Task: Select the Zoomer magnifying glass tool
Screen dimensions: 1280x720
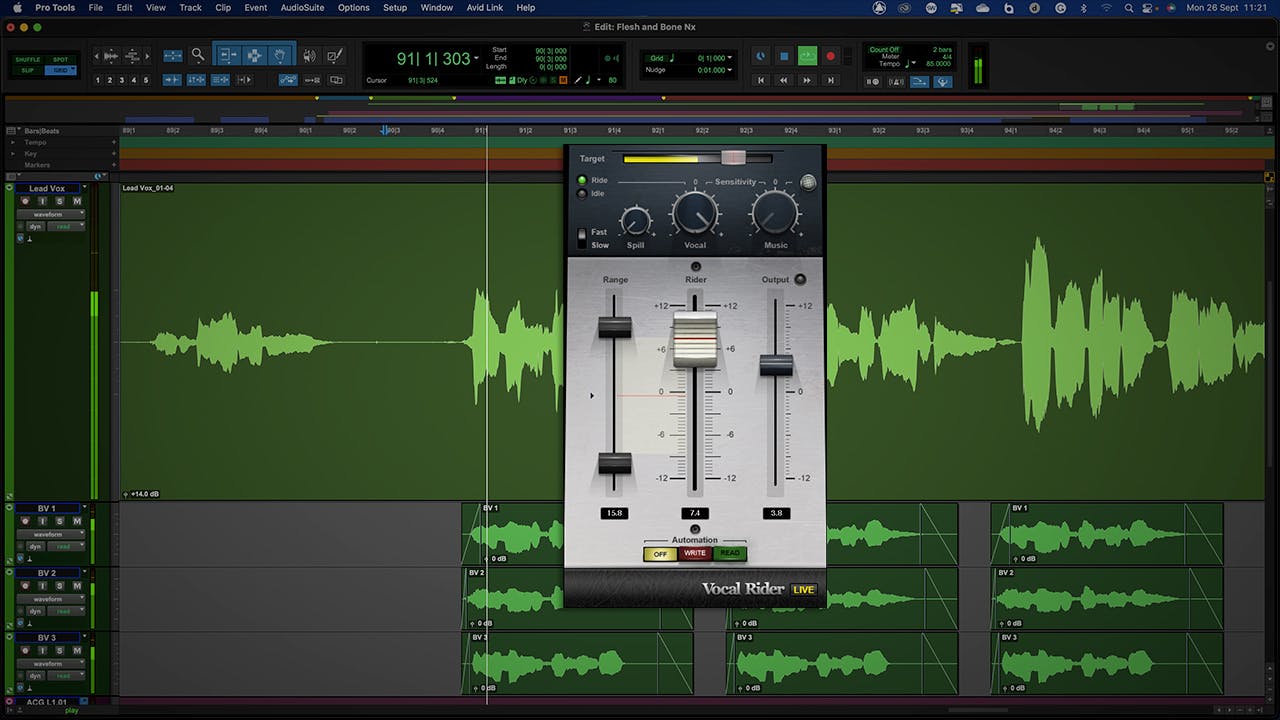Action: [x=198, y=55]
